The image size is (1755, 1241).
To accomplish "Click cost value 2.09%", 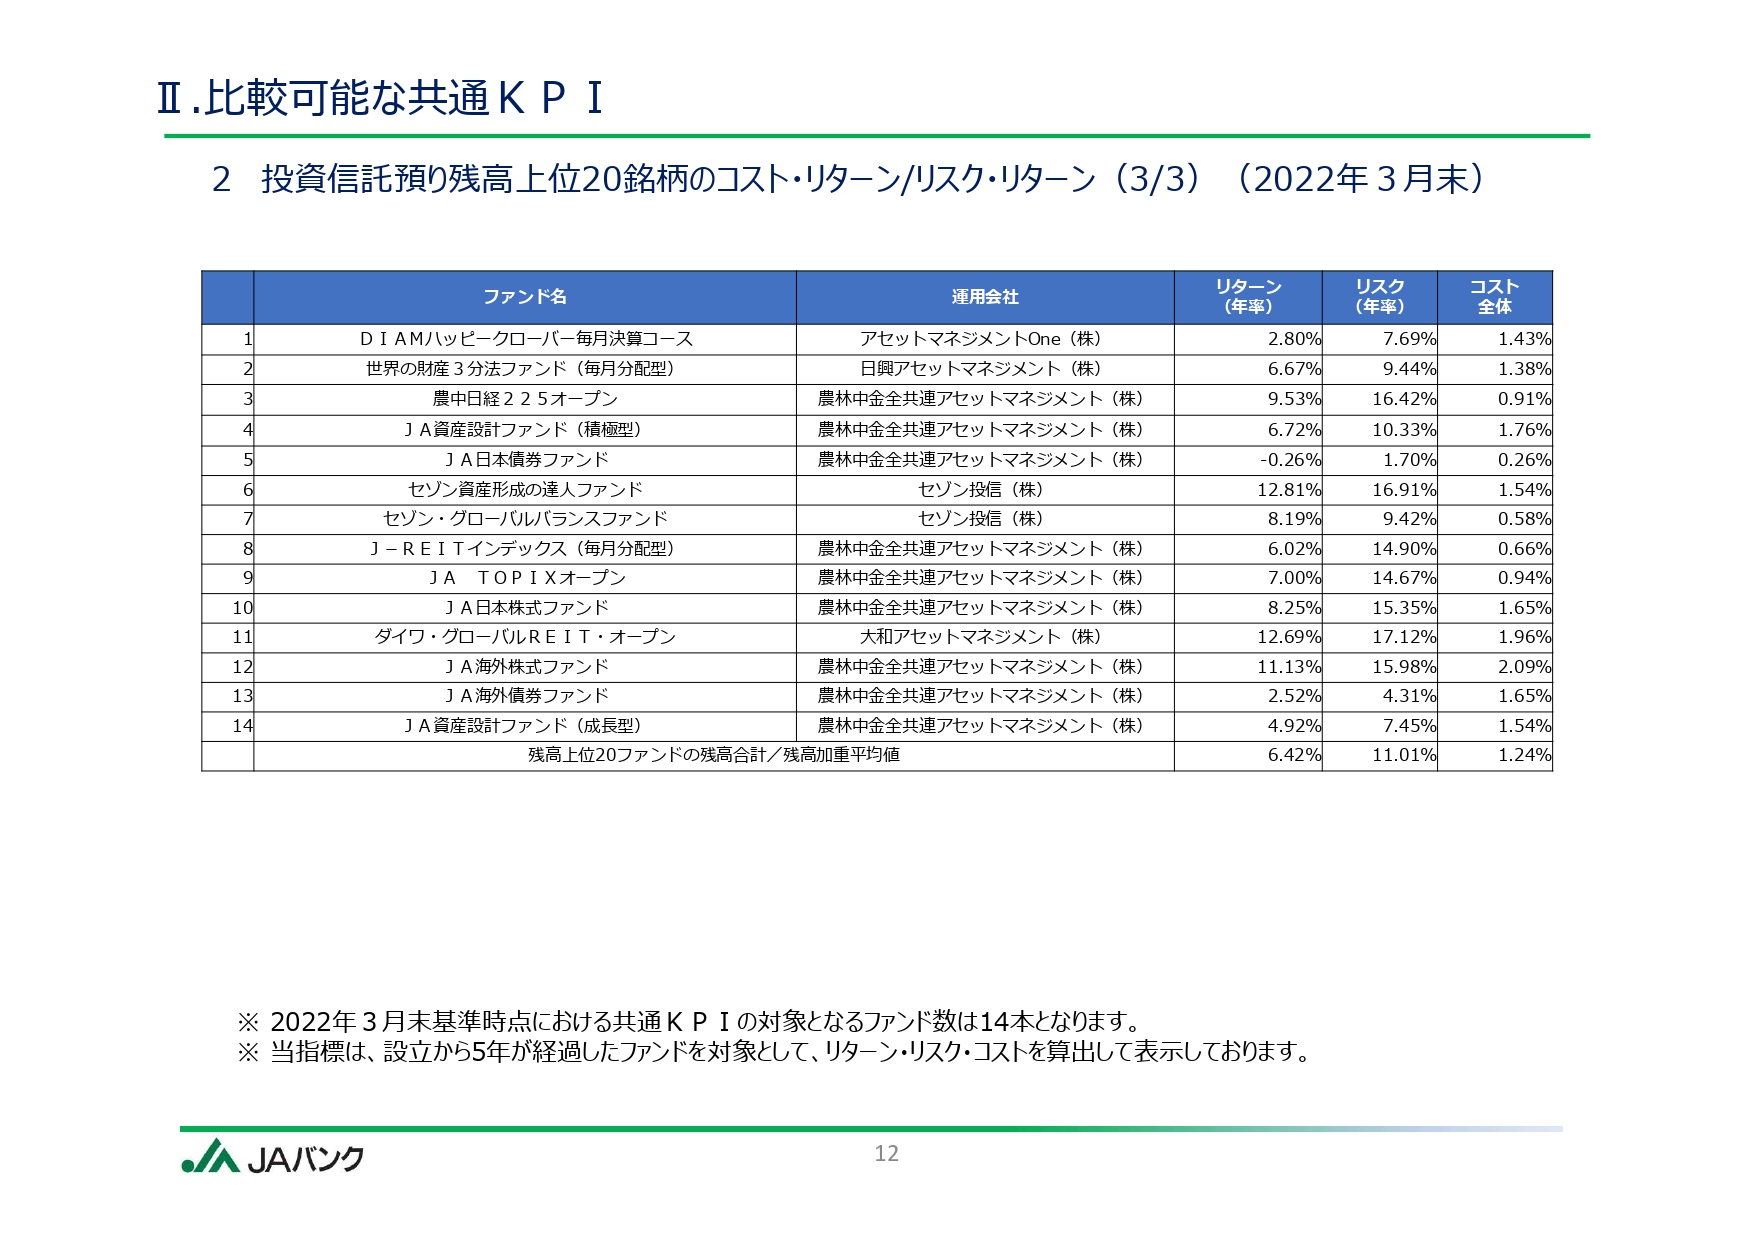I will pos(1524,667).
